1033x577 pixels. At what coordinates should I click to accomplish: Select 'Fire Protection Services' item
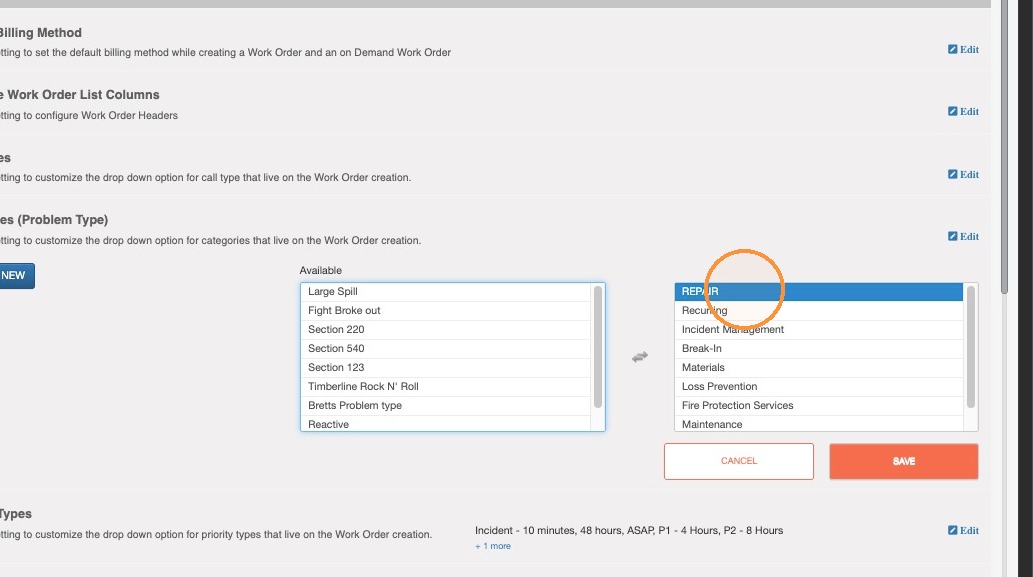819,406
